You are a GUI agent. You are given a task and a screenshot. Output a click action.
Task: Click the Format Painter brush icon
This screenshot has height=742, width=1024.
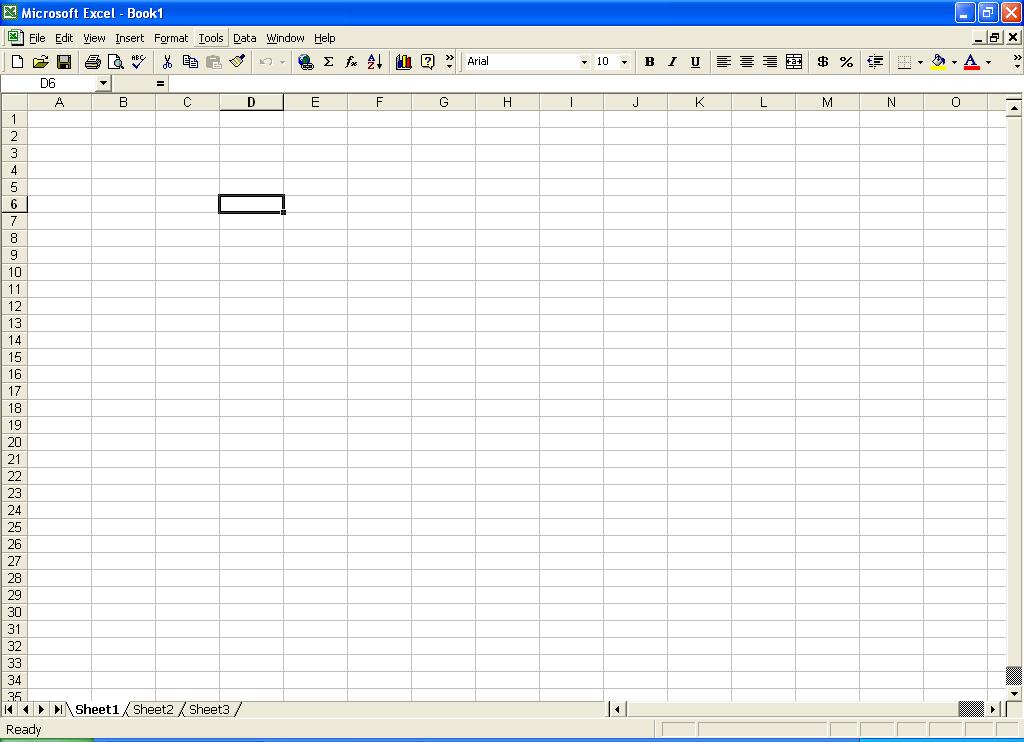point(237,62)
